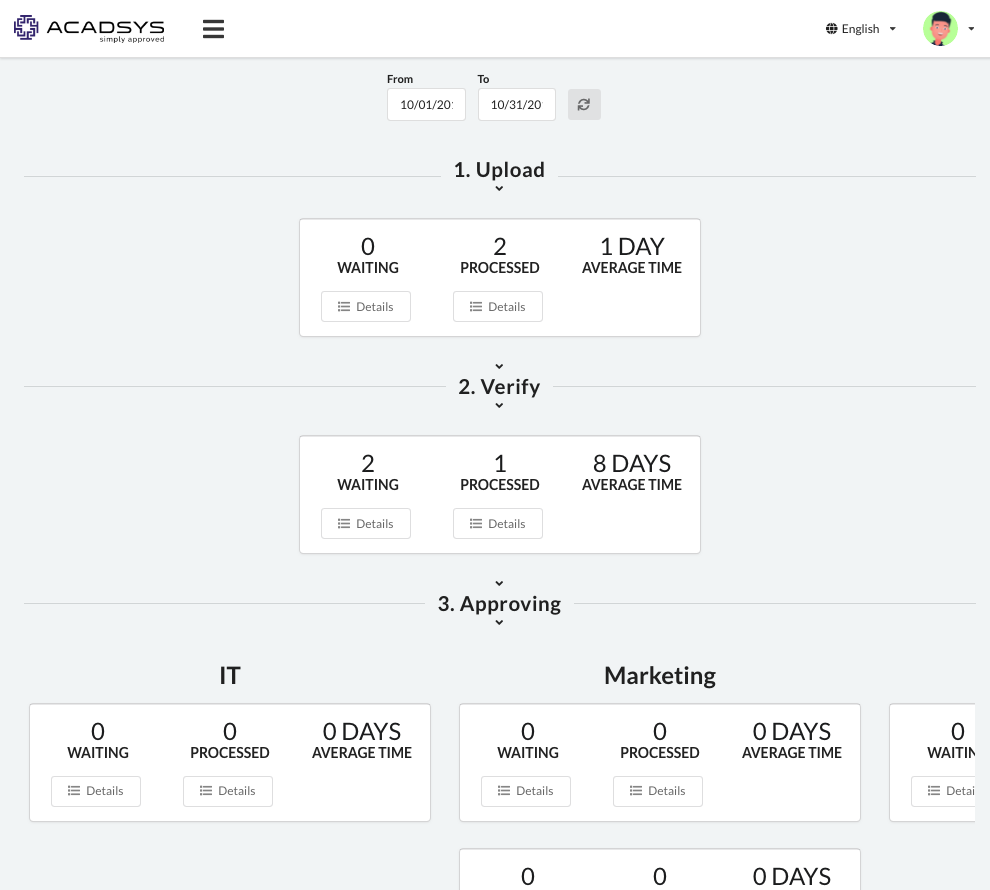This screenshot has width=990, height=890.
Task: Expand the caret beside the user avatar
Action: click(971, 28)
